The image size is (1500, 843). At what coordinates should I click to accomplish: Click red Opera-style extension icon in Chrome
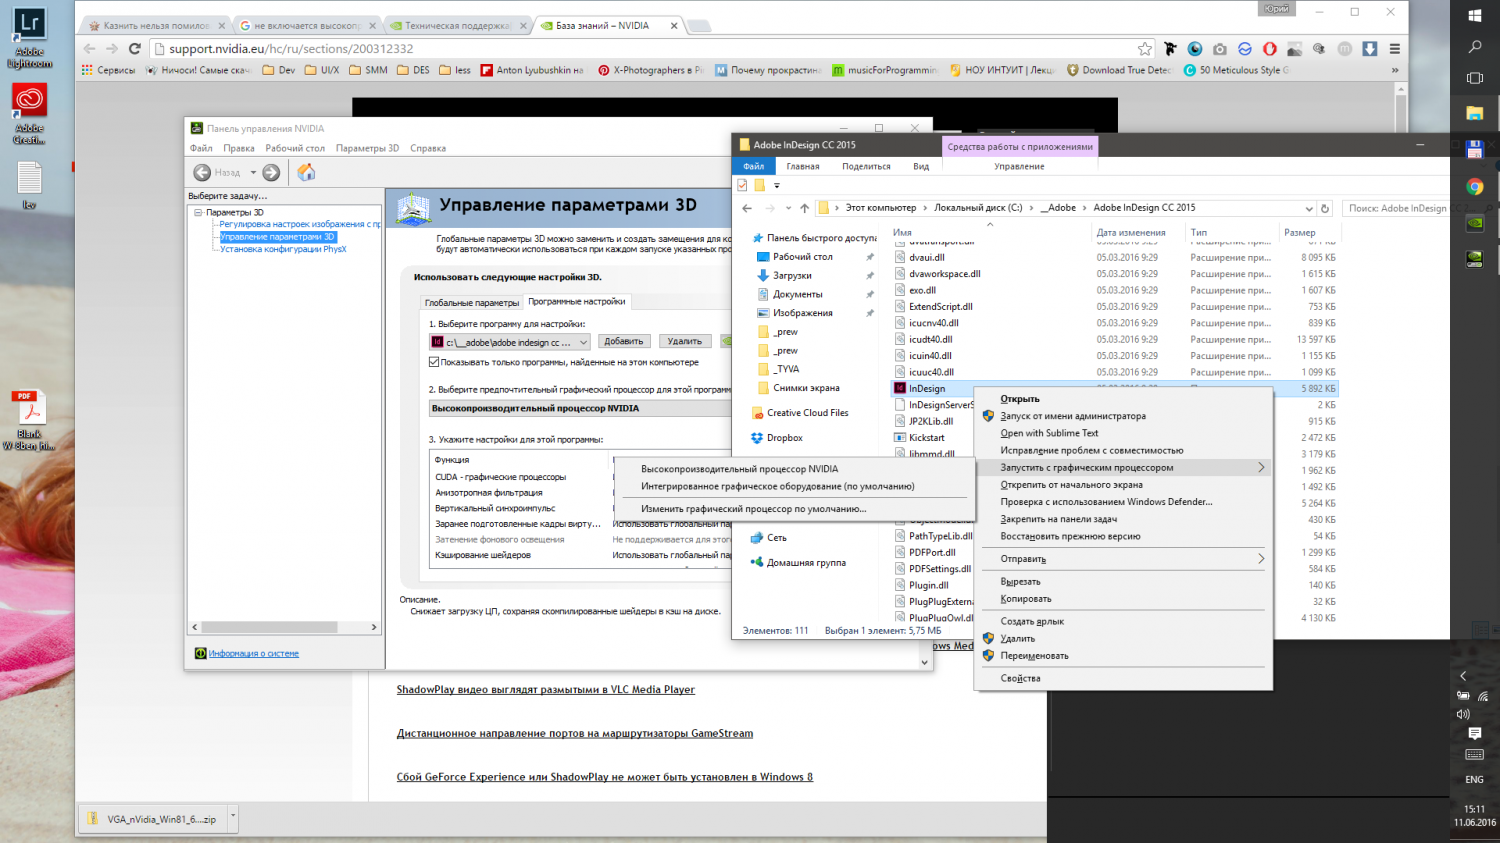coord(1269,48)
